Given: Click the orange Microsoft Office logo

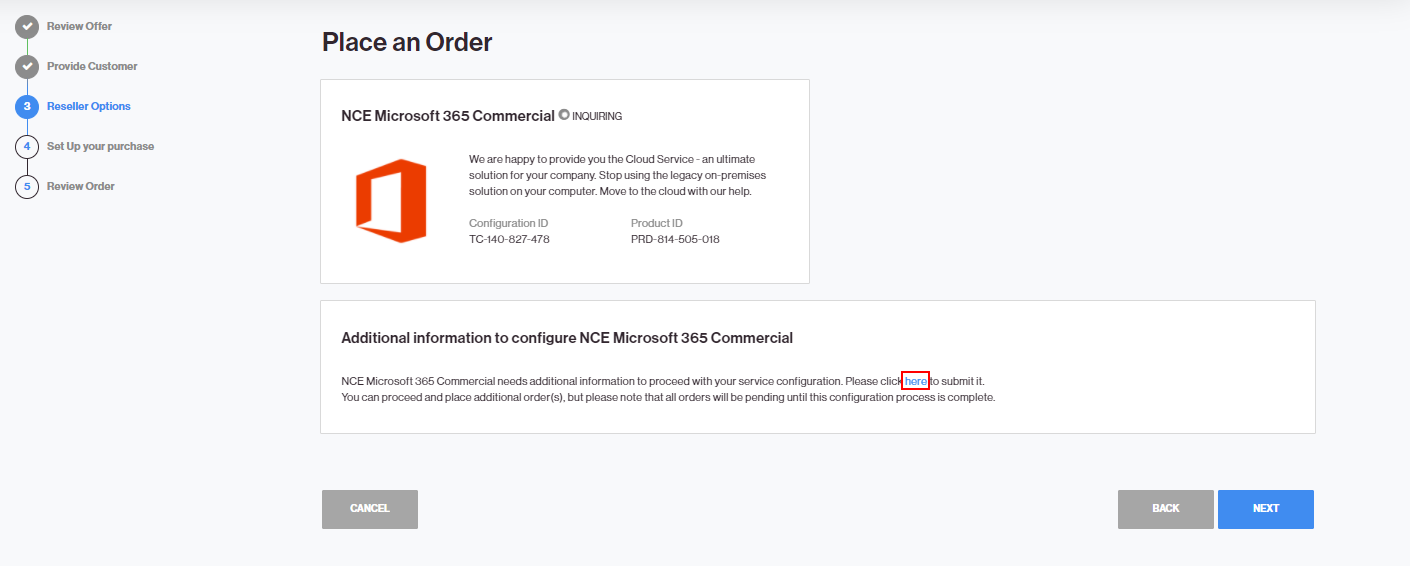Looking at the screenshot, I should [x=391, y=201].
